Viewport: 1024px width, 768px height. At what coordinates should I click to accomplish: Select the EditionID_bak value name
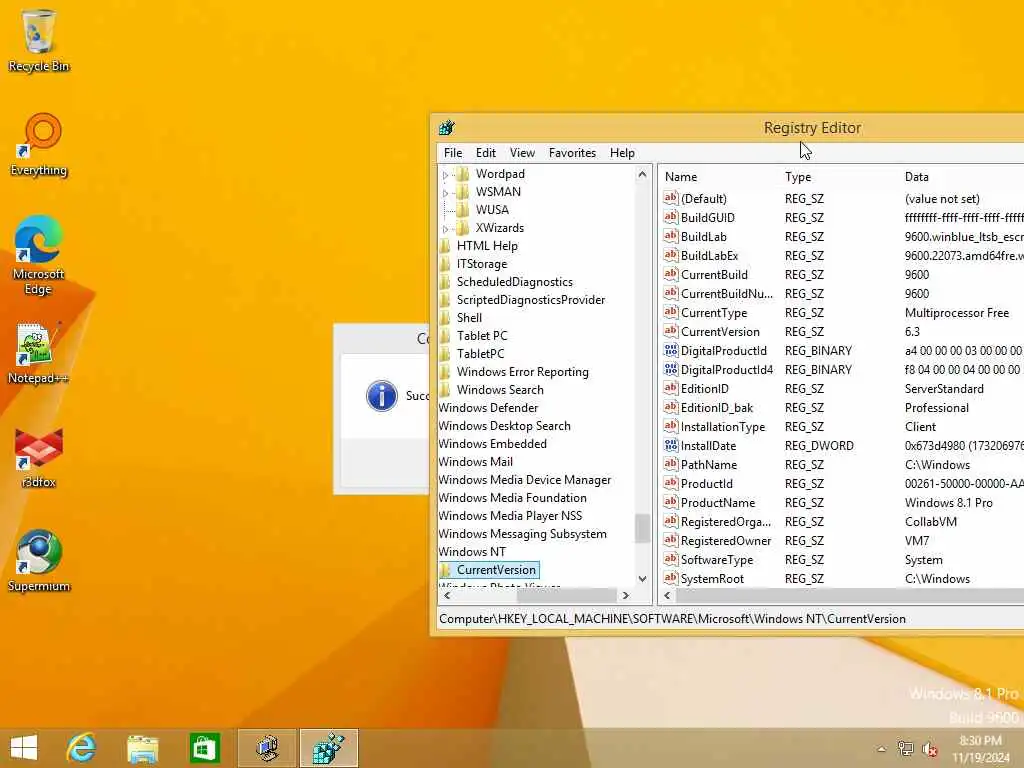click(x=716, y=408)
